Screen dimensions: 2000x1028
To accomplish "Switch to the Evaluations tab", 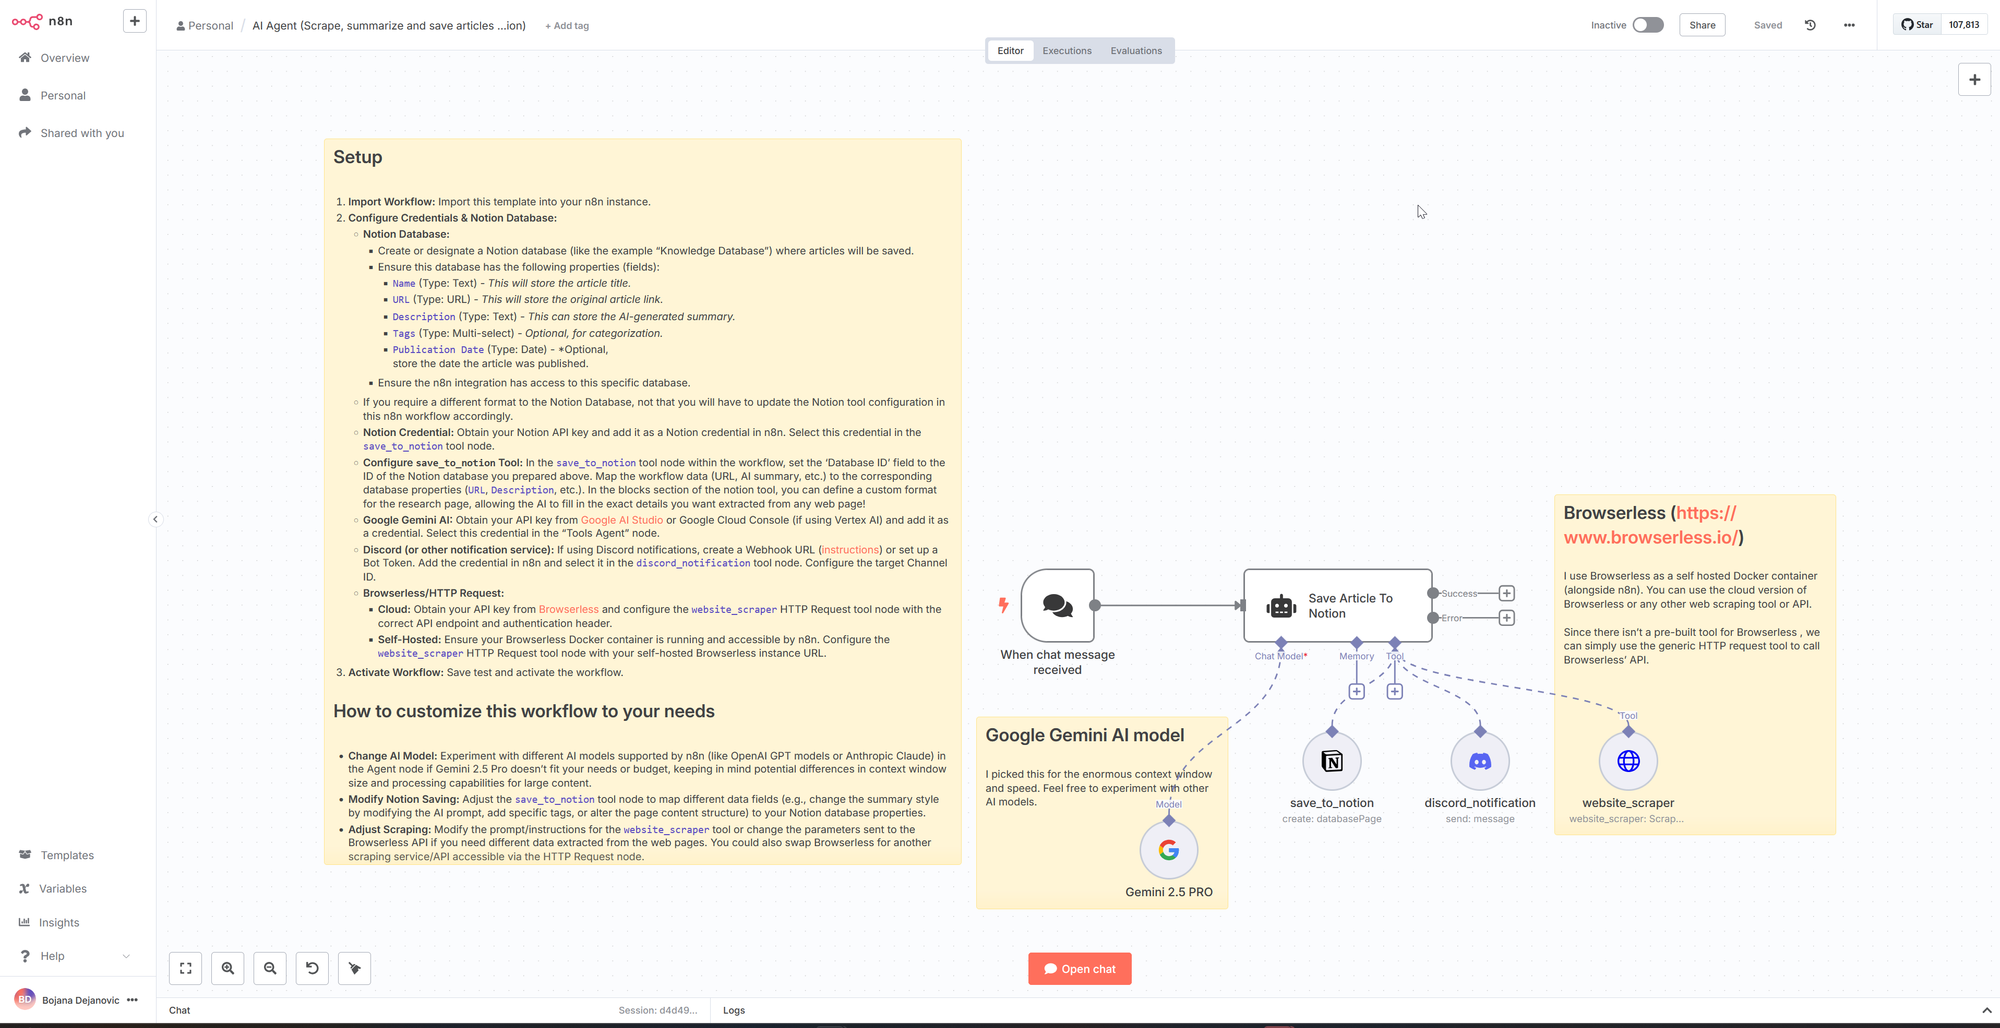I will coord(1136,51).
